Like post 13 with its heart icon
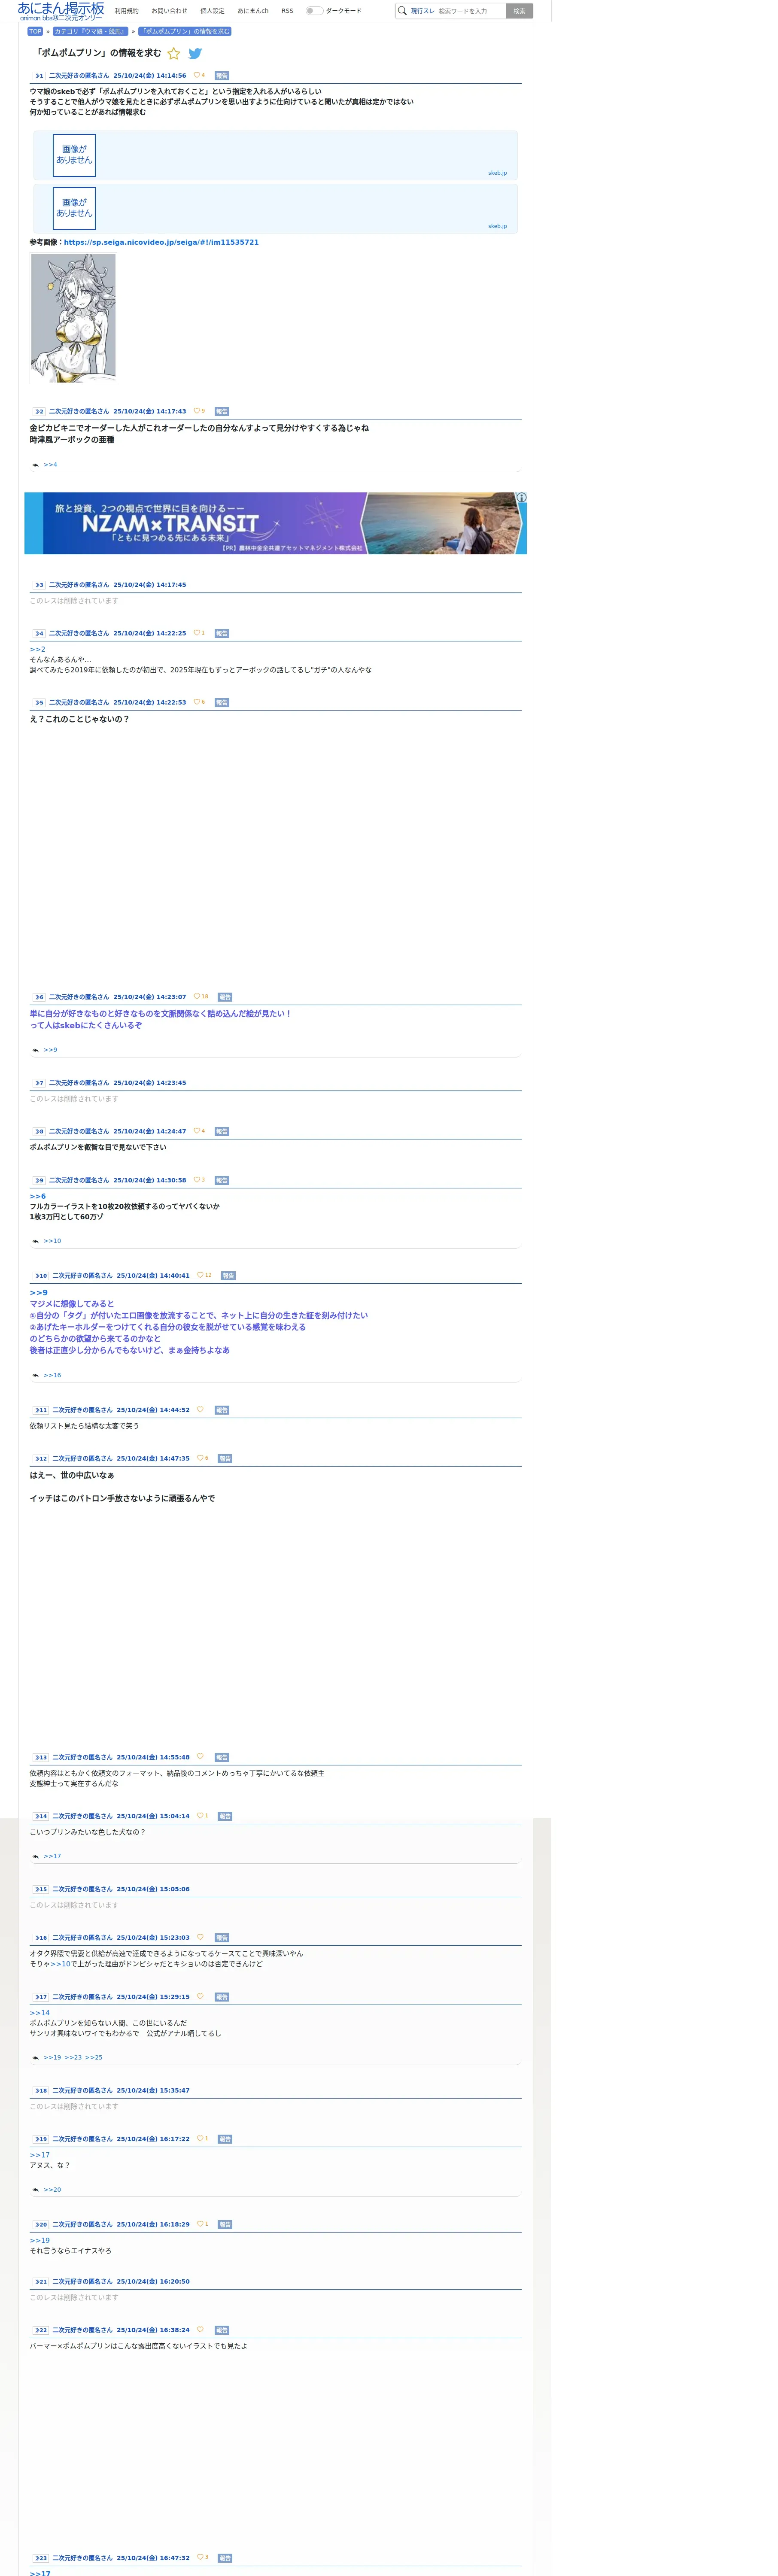The image size is (778, 2576). point(200,1757)
